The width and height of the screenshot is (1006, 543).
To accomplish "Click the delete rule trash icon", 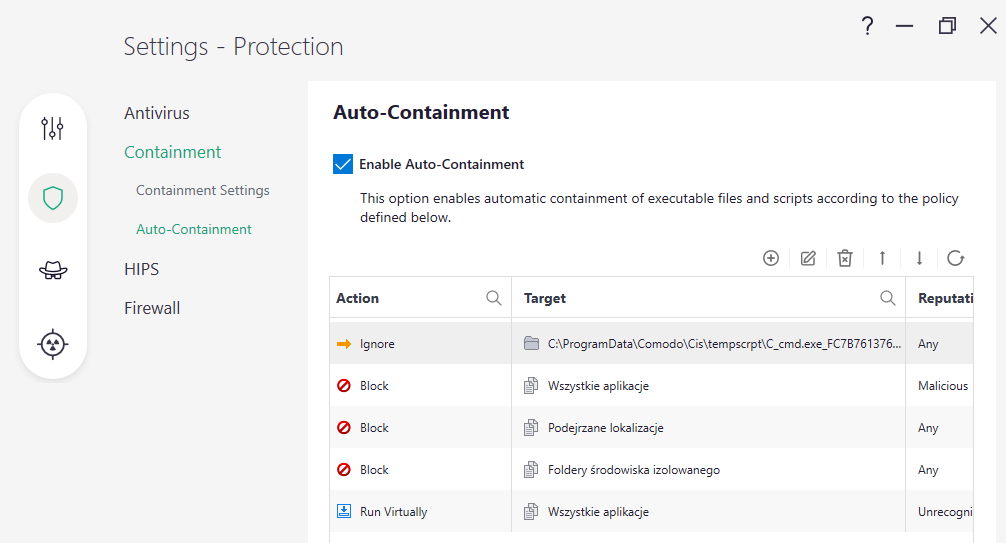I will click(x=845, y=258).
